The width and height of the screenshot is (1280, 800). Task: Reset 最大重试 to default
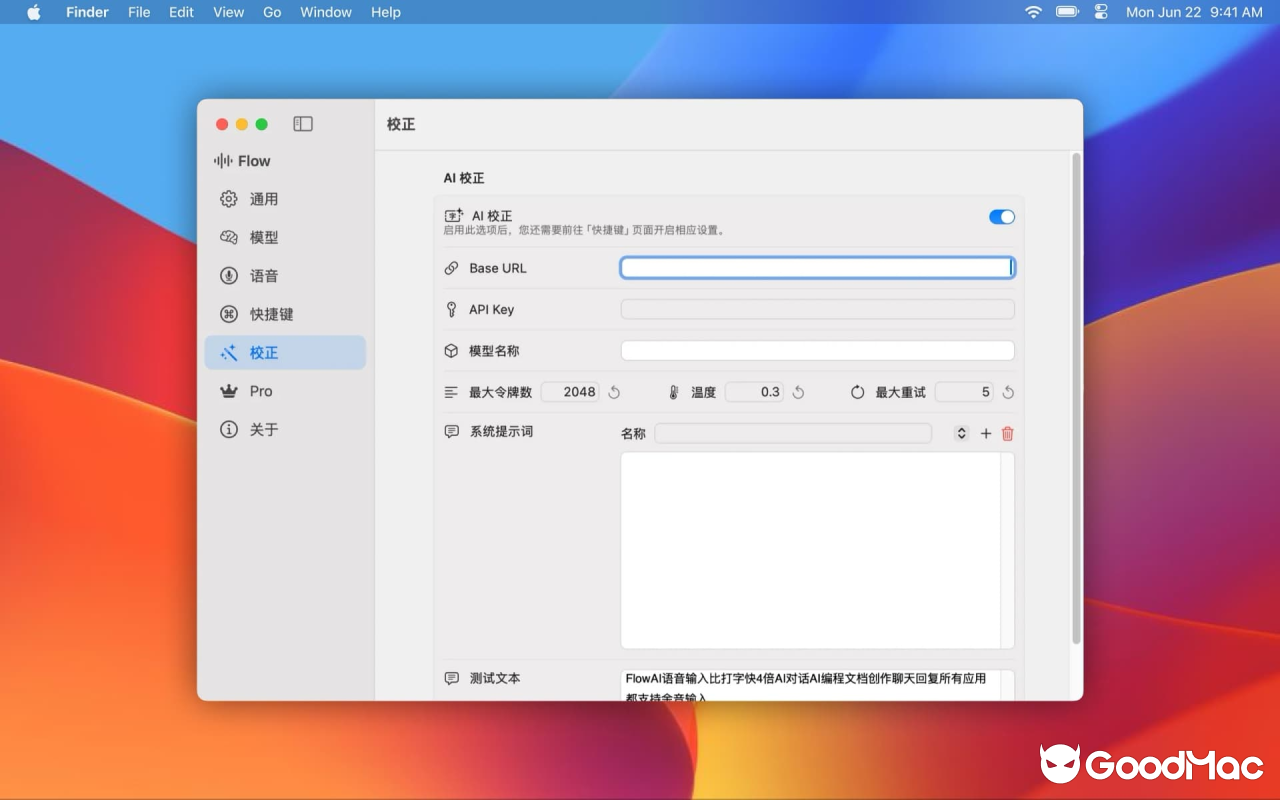tap(1008, 392)
